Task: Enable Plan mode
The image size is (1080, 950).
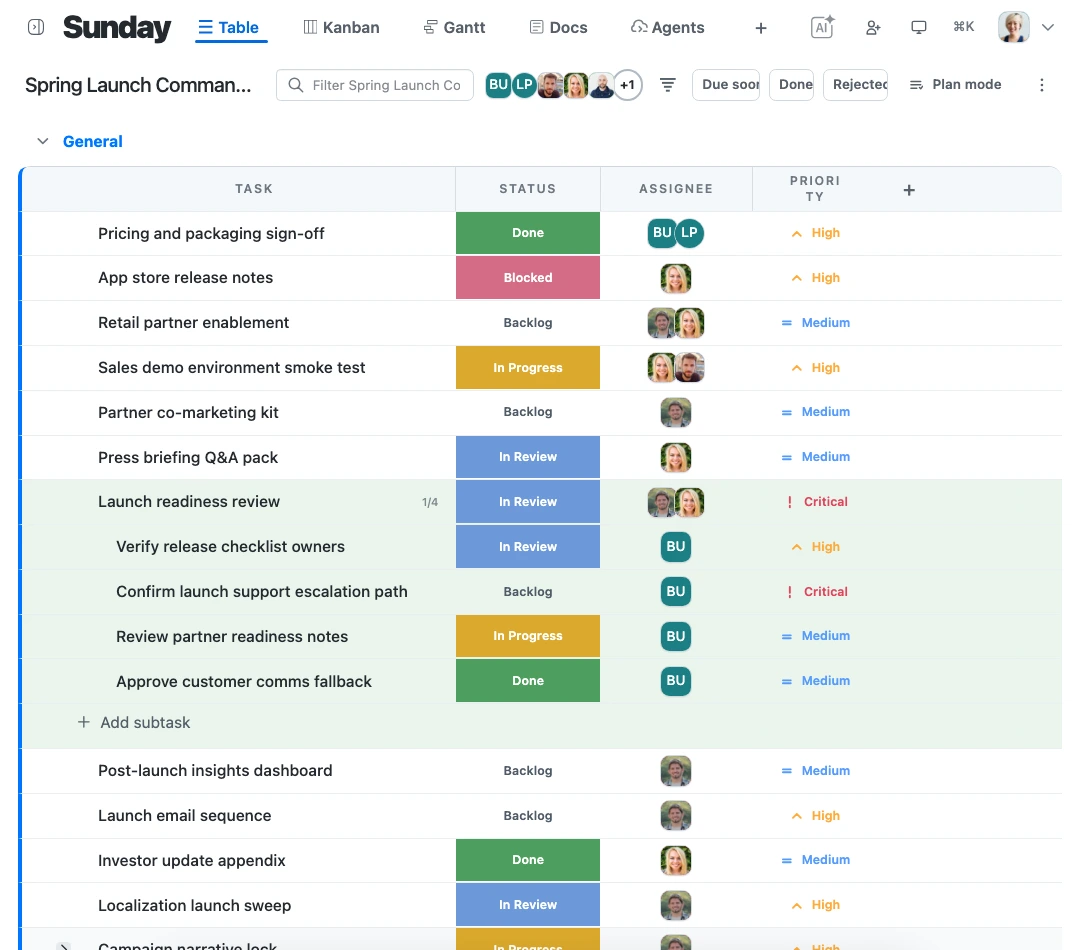Action: pyautogui.click(x=955, y=85)
